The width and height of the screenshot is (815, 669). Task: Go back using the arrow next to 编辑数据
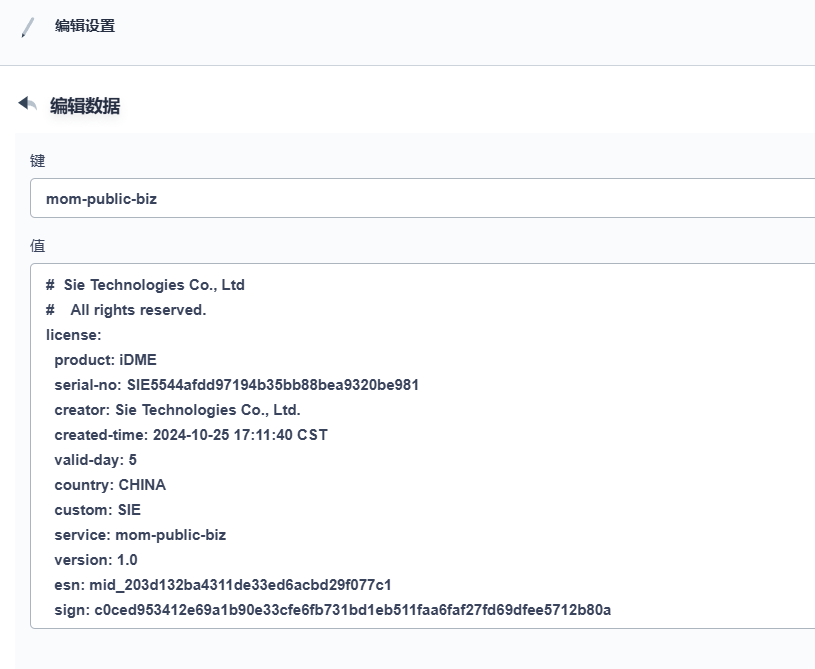[28, 104]
